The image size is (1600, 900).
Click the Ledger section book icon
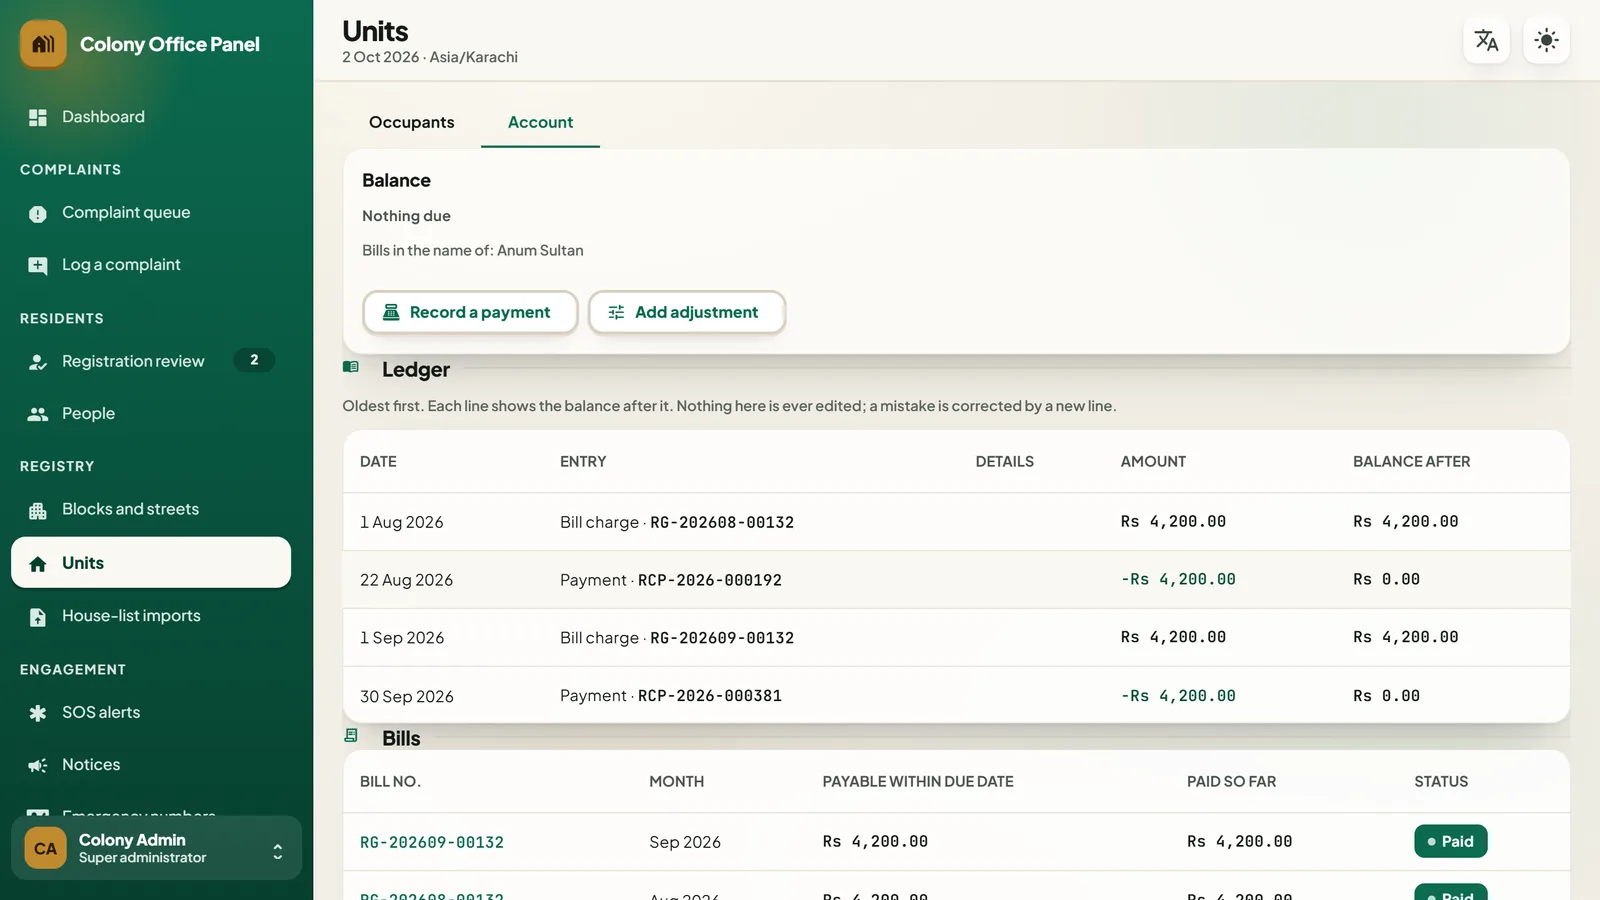pyautogui.click(x=351, y=367)
